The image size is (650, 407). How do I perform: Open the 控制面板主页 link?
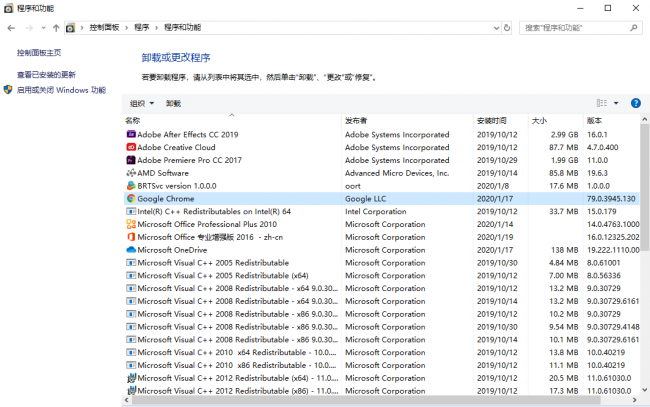(39, 53)
